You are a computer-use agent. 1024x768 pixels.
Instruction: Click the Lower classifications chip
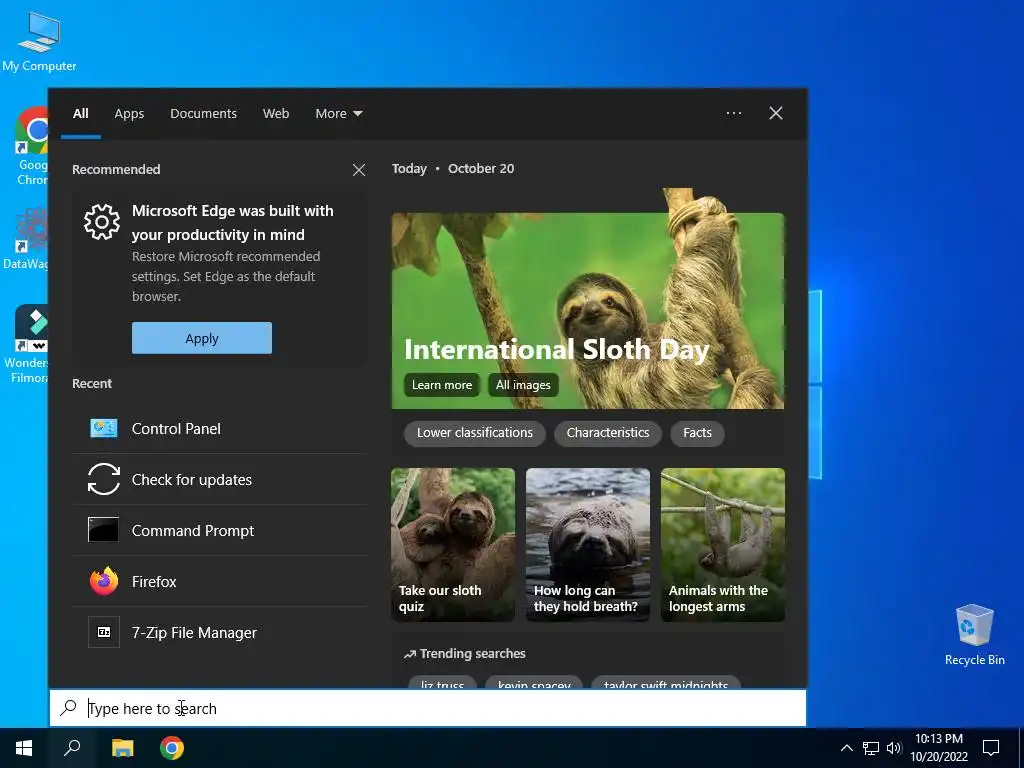(x=475, y=432)
